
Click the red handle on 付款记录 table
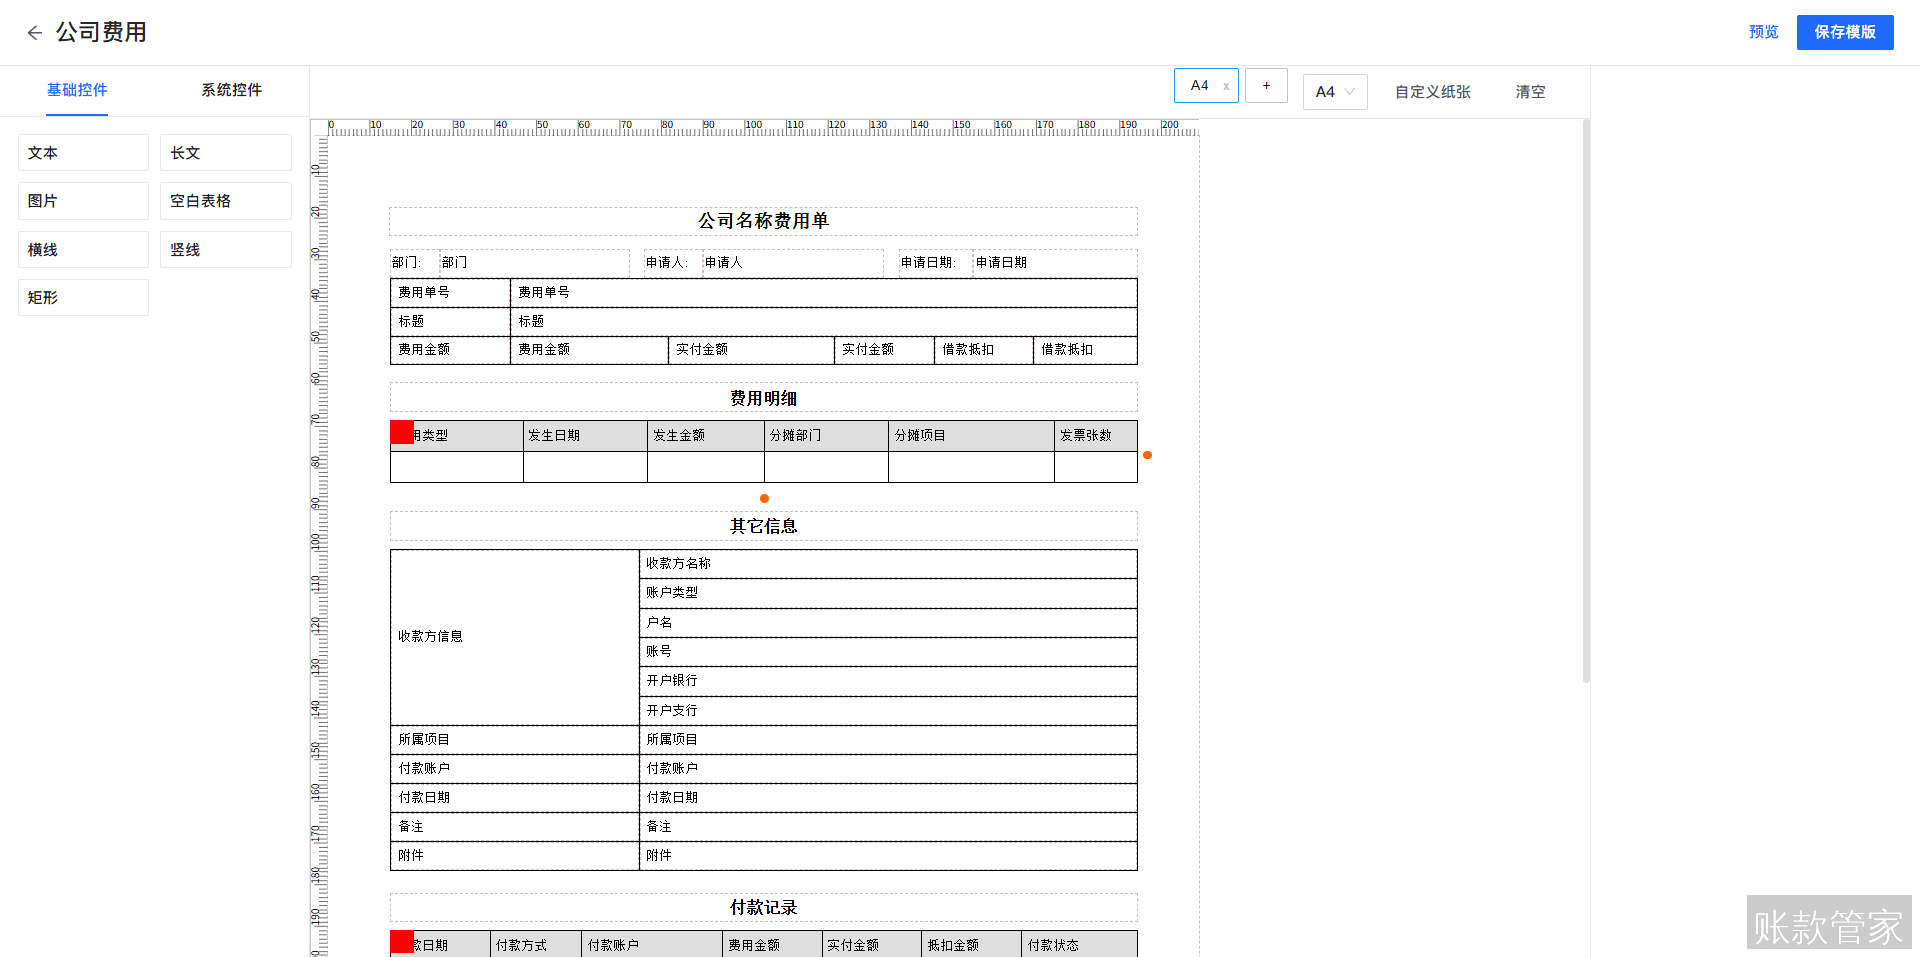(x=402, y=942)
